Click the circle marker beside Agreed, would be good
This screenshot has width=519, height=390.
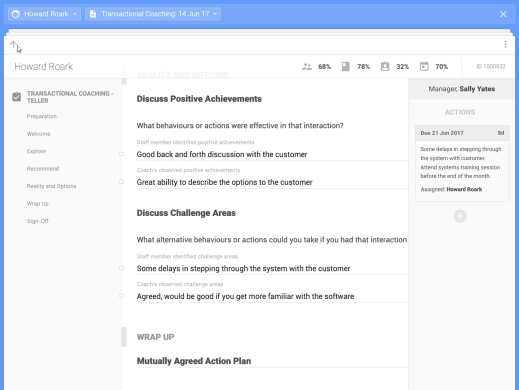click(x=121, y=296)
